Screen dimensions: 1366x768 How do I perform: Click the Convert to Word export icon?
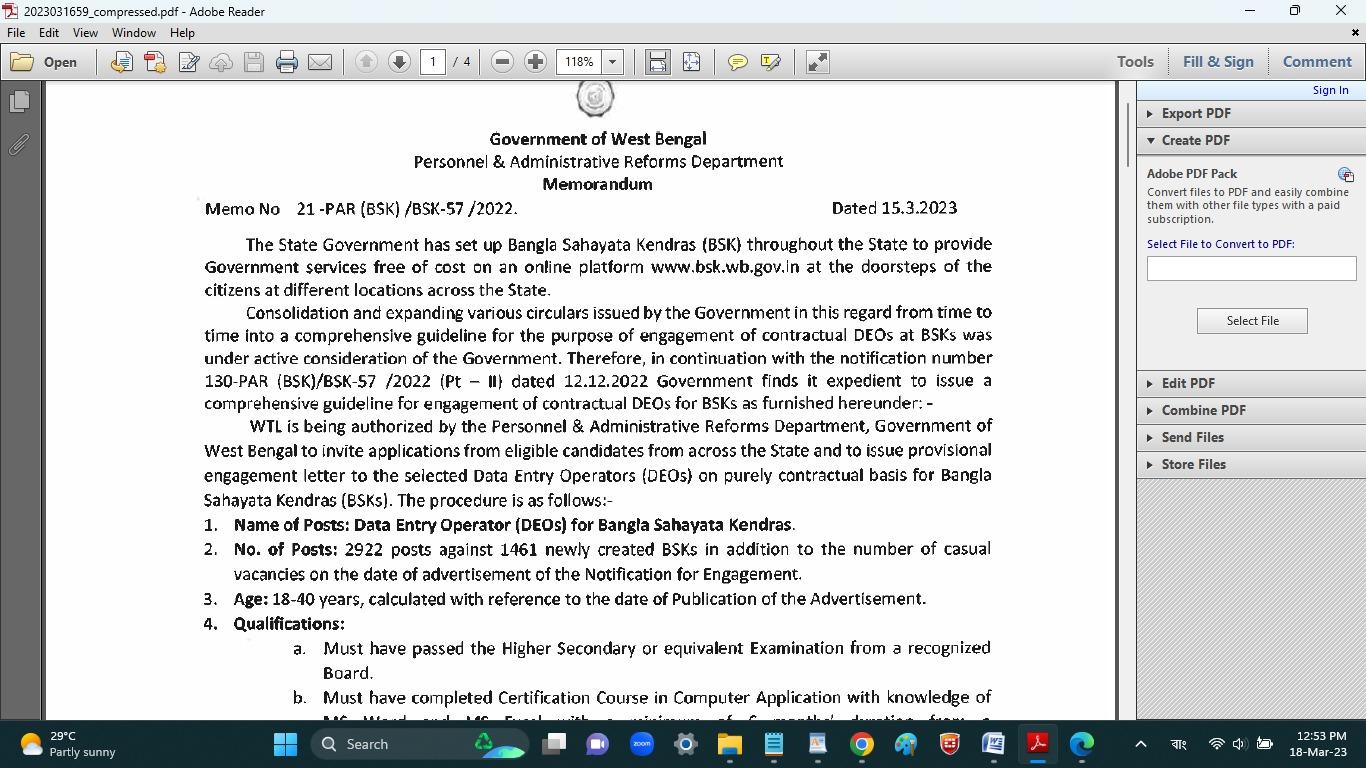121,62
